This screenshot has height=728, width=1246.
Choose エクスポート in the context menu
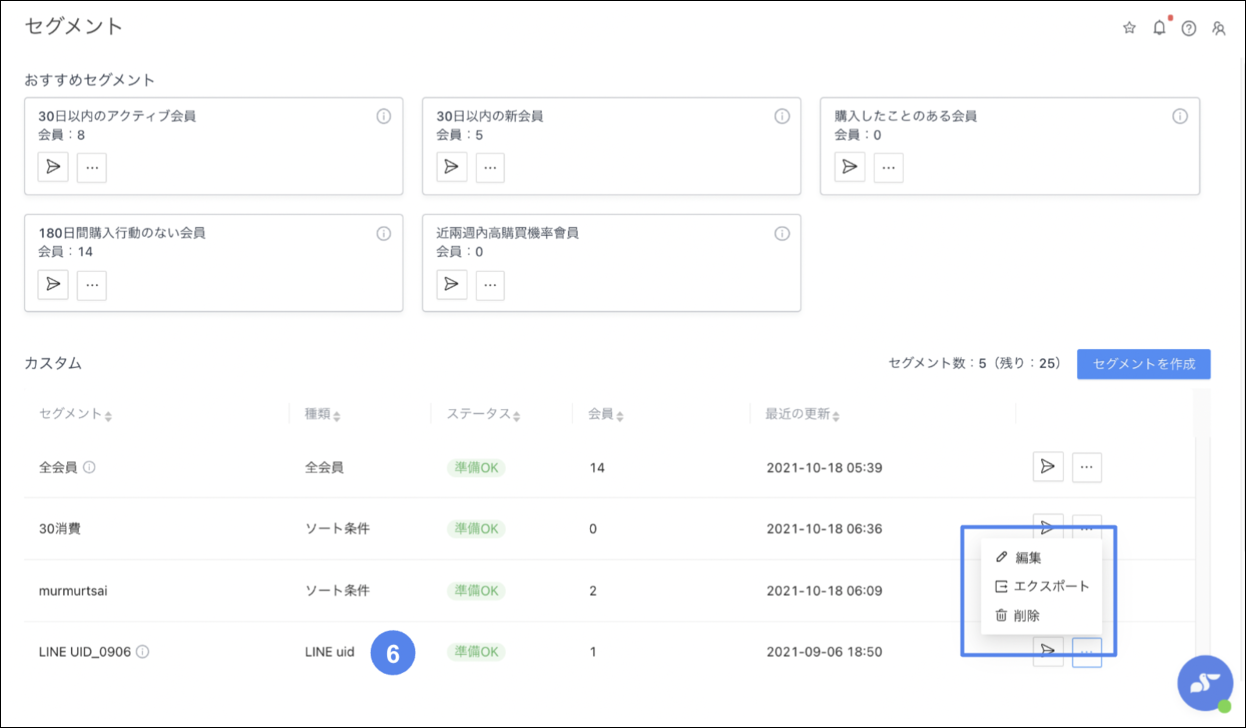[1050, 586]
